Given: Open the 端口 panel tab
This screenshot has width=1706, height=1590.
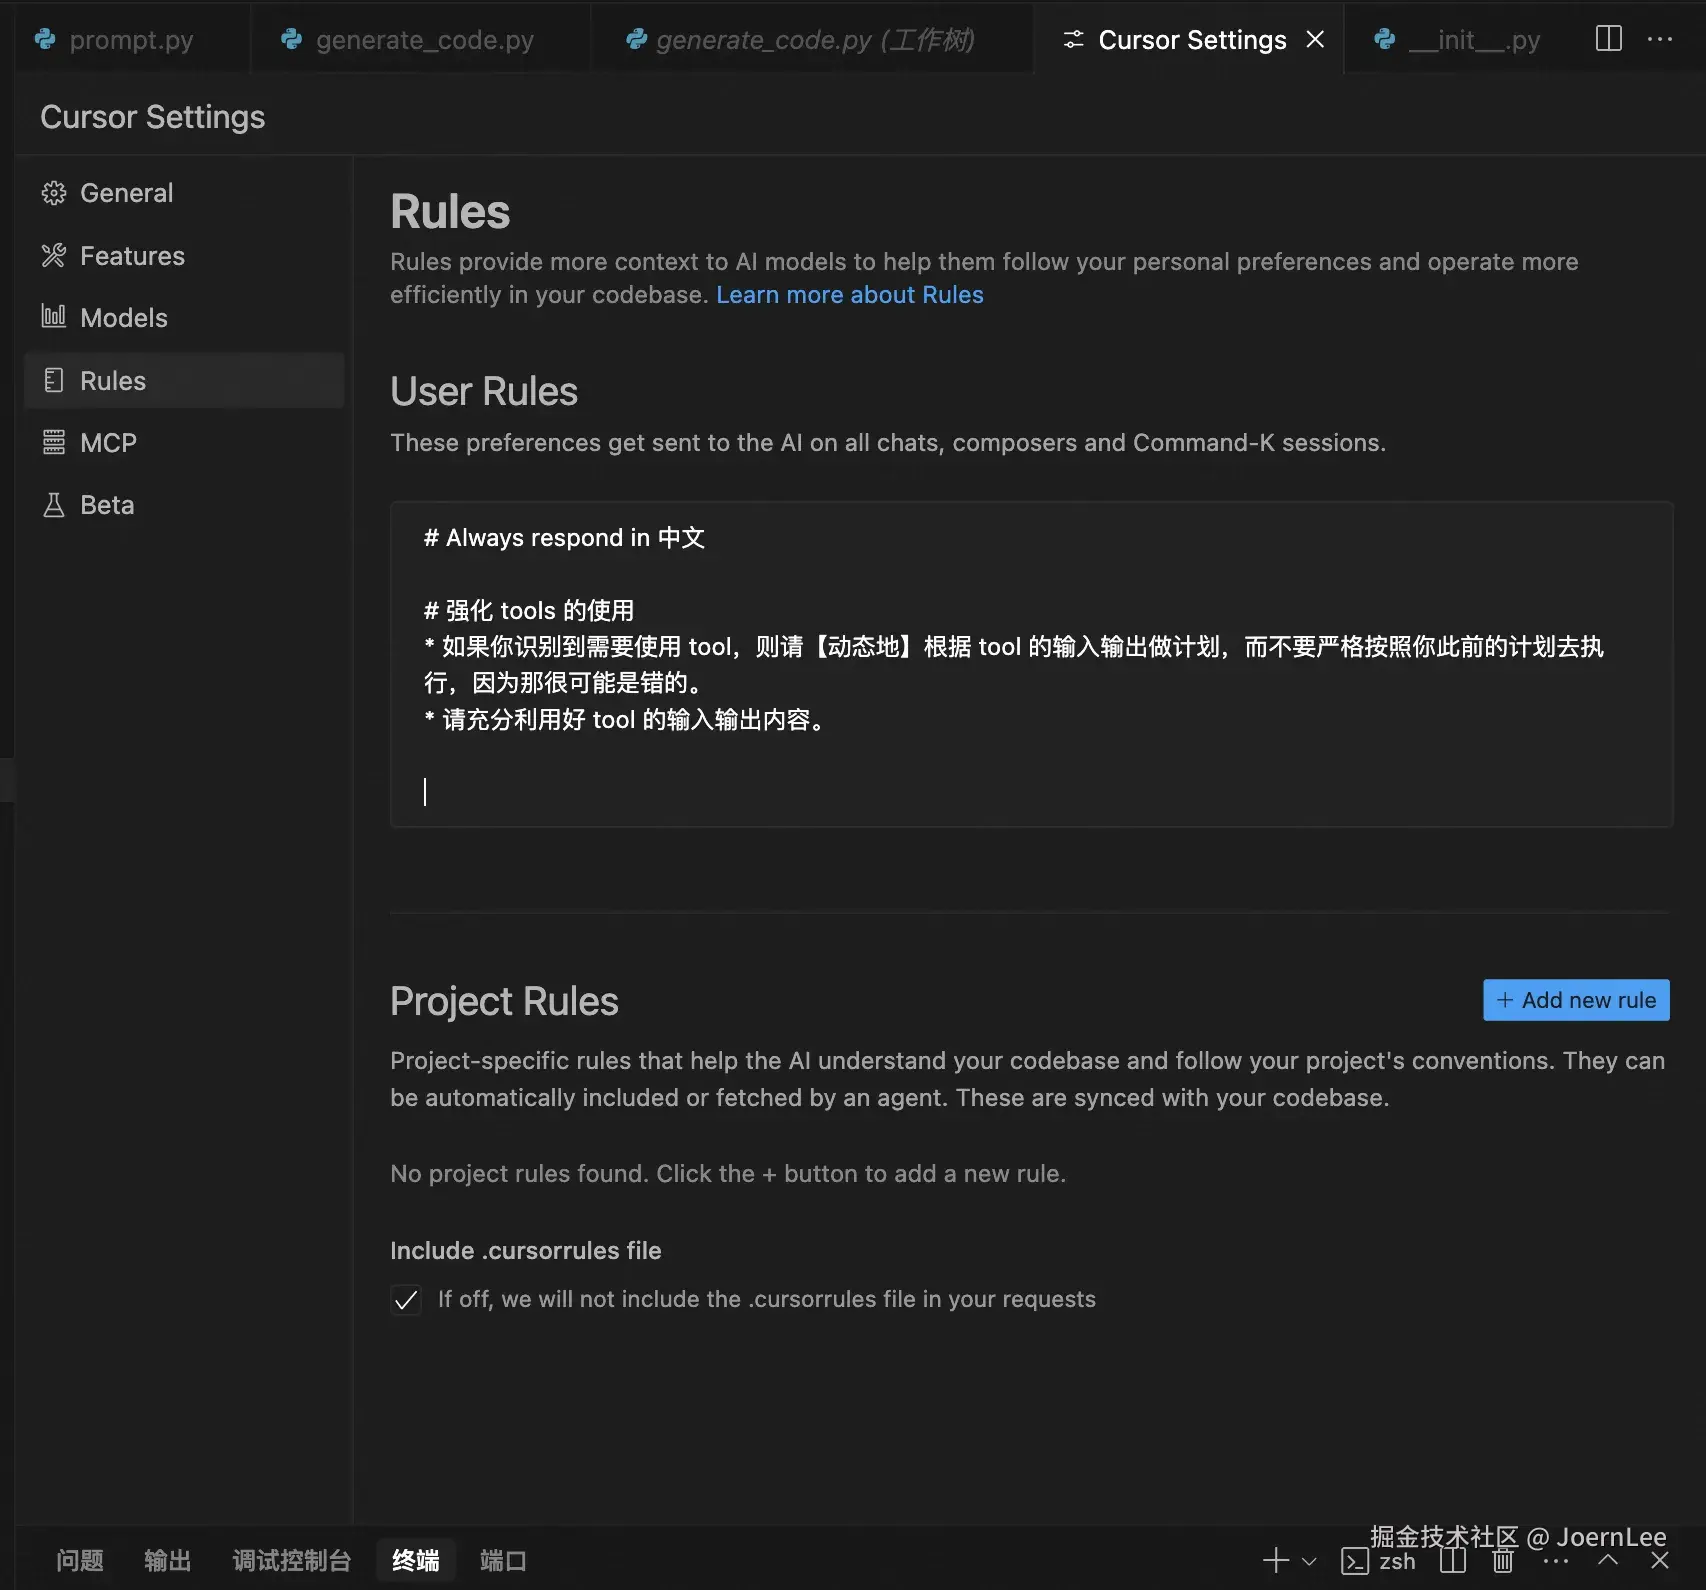Looking at the screenshot, I should [503, 1561].
